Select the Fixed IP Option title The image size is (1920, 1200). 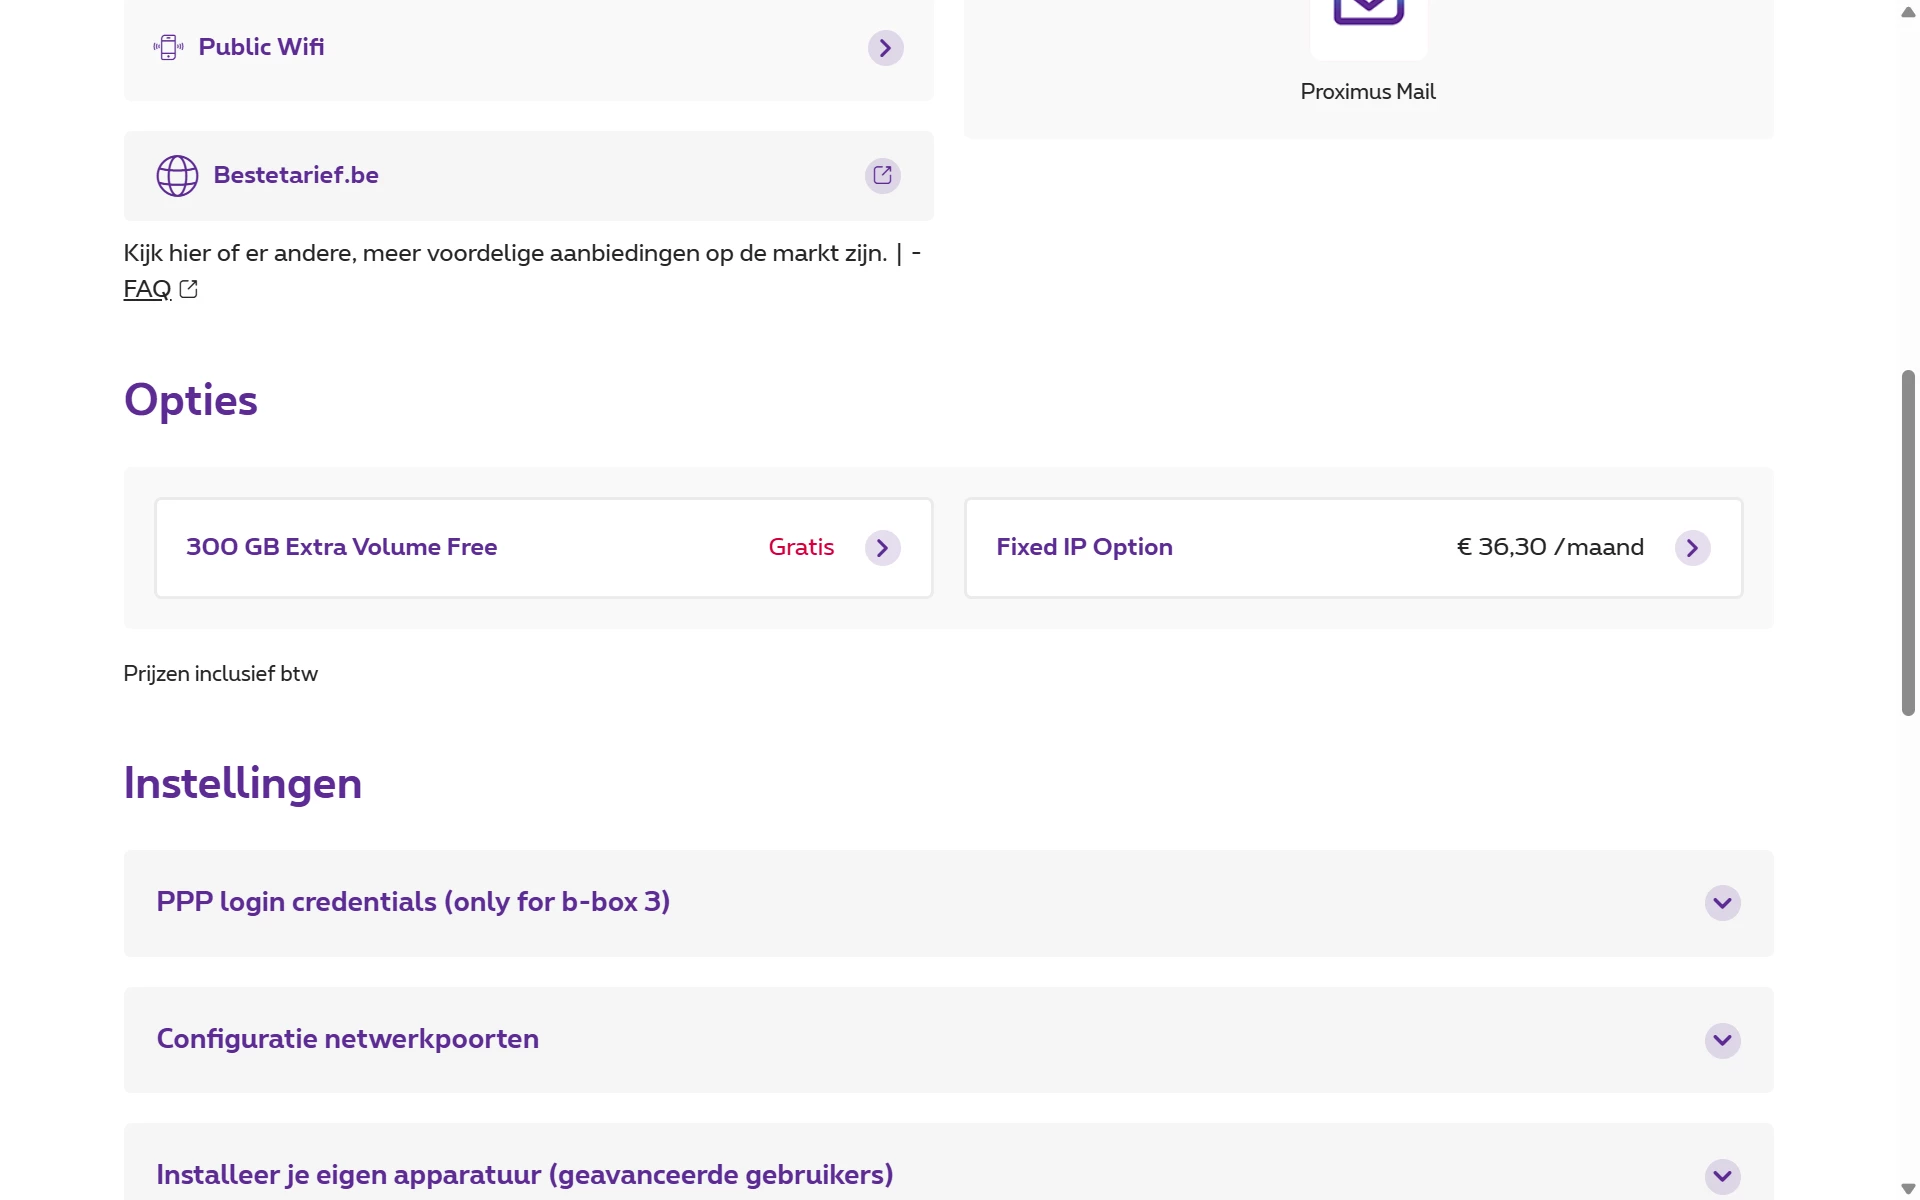coord(1084,547)
